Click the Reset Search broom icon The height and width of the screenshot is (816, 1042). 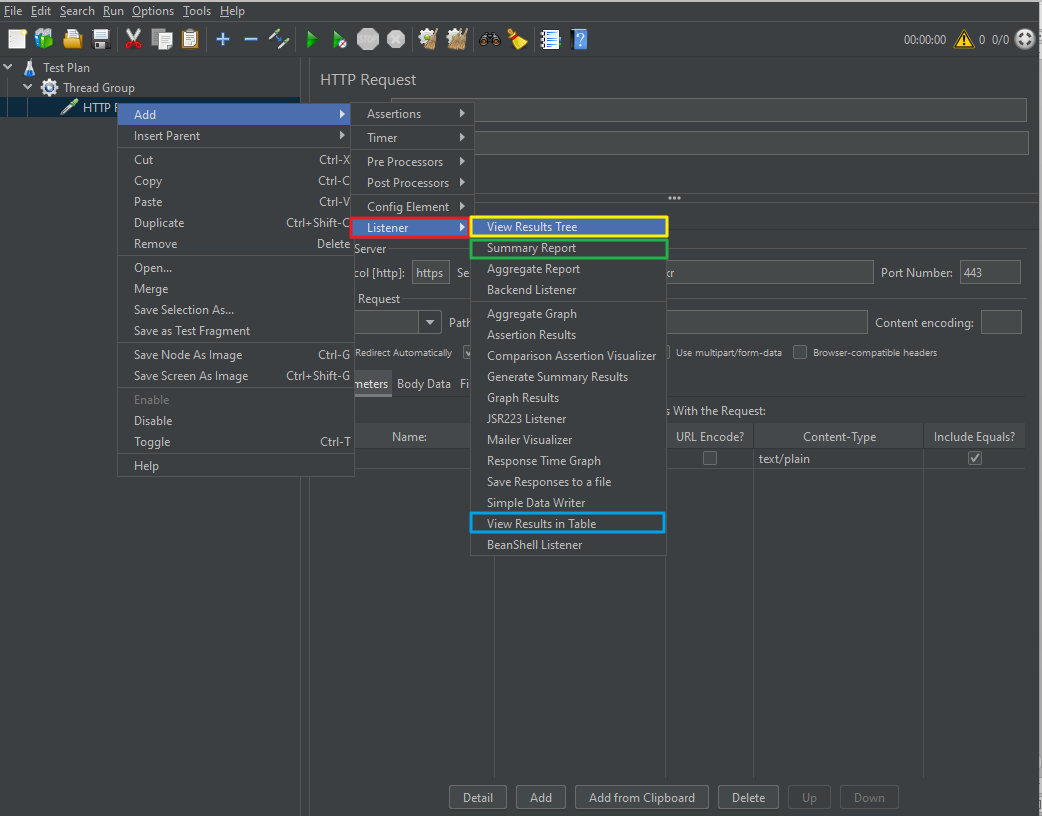click(x=518, y=39)
